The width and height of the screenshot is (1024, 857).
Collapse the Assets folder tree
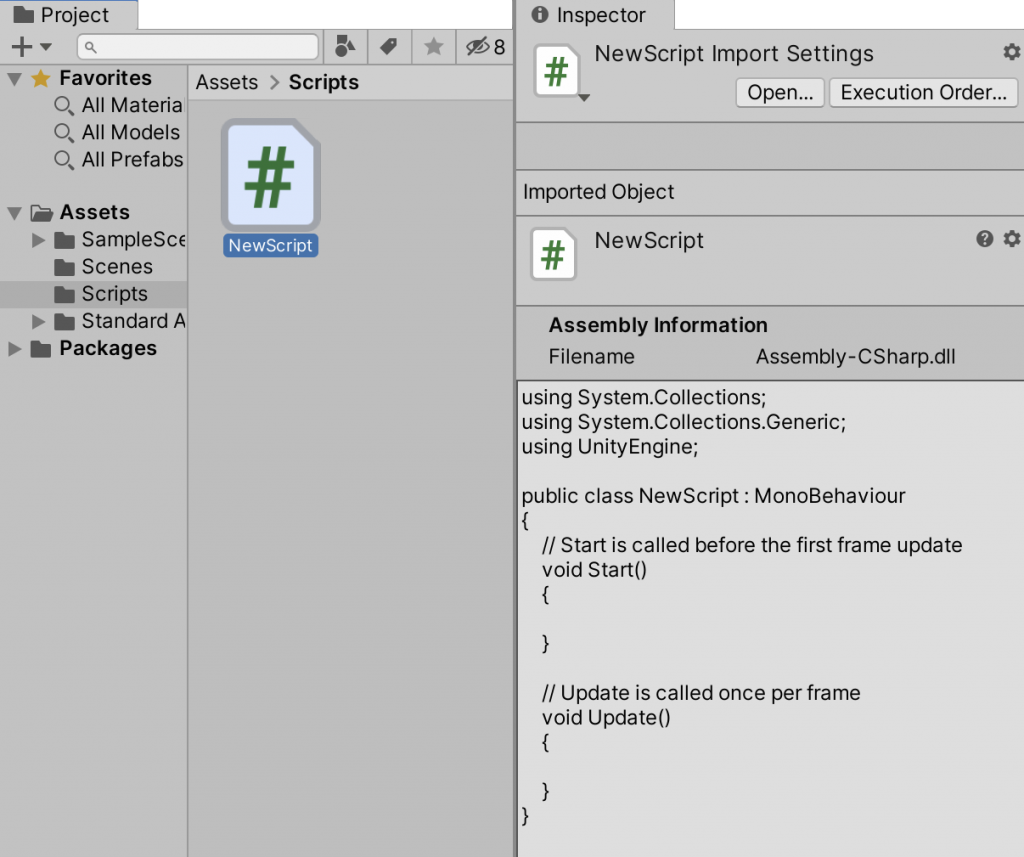15,213
